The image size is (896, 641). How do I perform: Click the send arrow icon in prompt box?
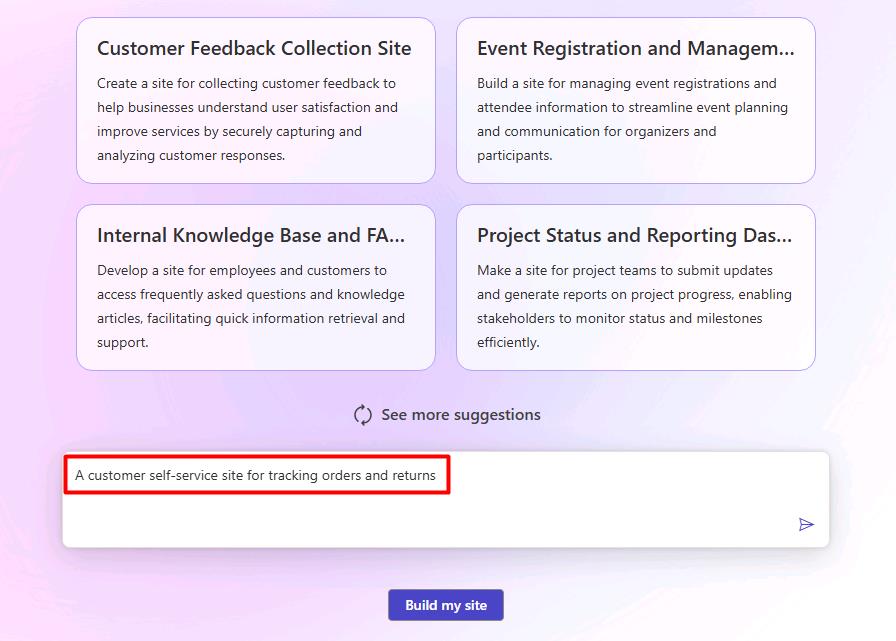[806, 524]
